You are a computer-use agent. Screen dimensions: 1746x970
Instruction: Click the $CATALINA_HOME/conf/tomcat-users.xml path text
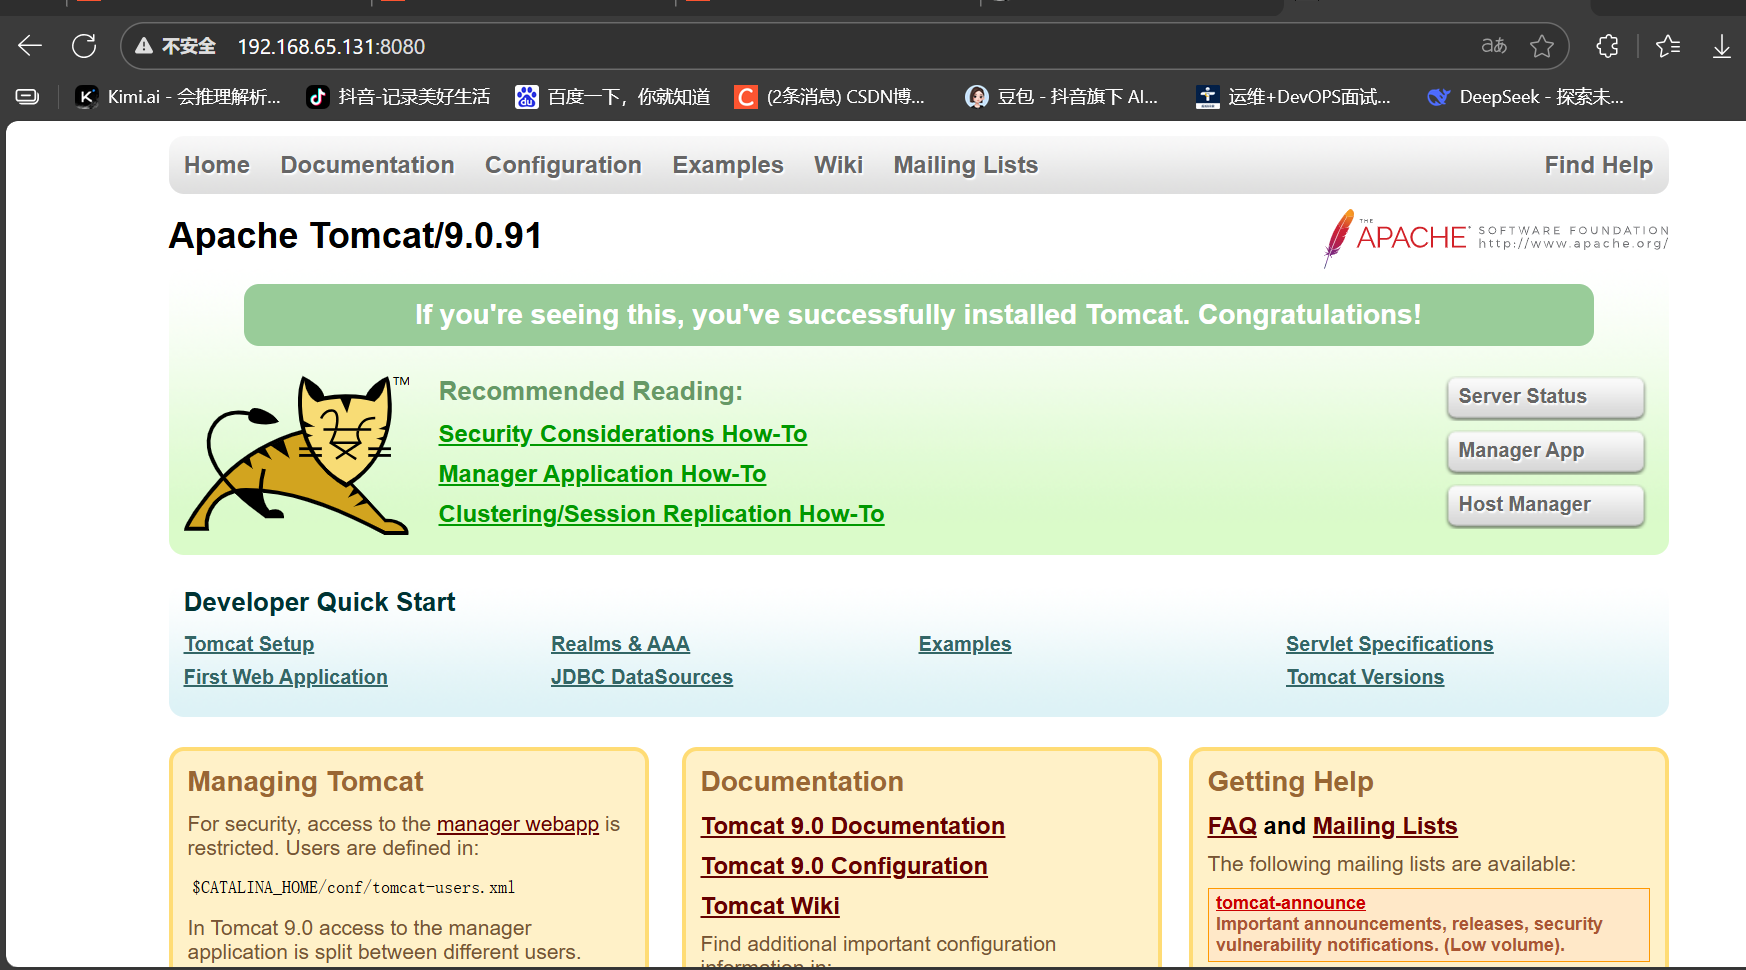(x=354, y=888)
